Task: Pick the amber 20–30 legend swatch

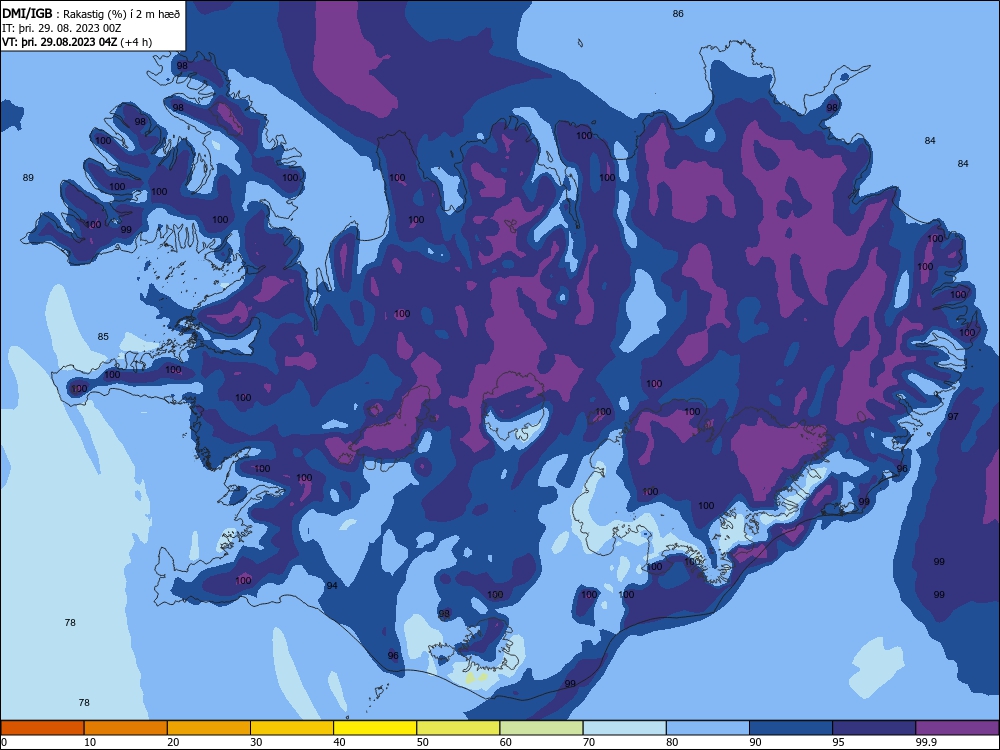Action: pos(209,728)
